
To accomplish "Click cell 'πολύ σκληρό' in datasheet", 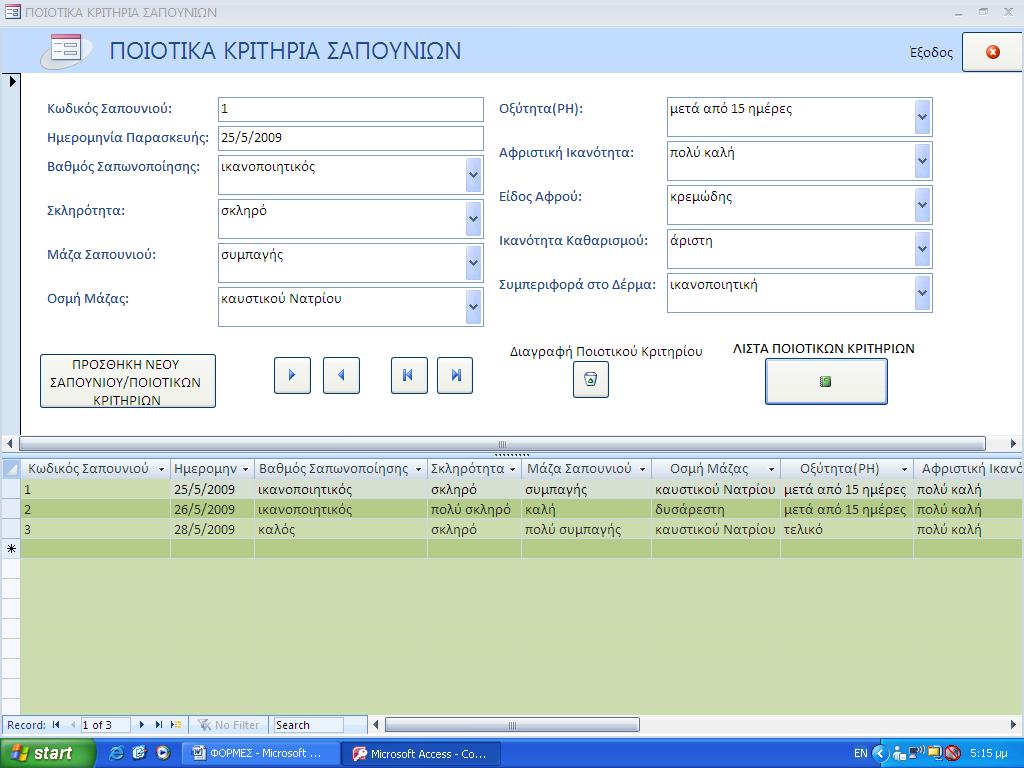I will 474,509.
